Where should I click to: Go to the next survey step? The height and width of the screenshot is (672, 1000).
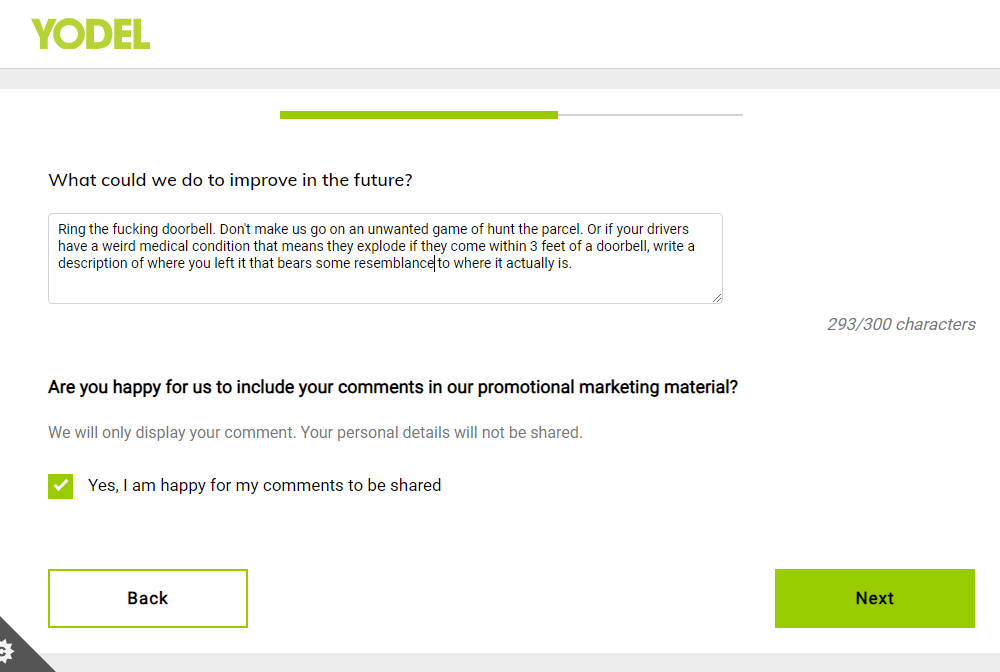tap(874, 598)
